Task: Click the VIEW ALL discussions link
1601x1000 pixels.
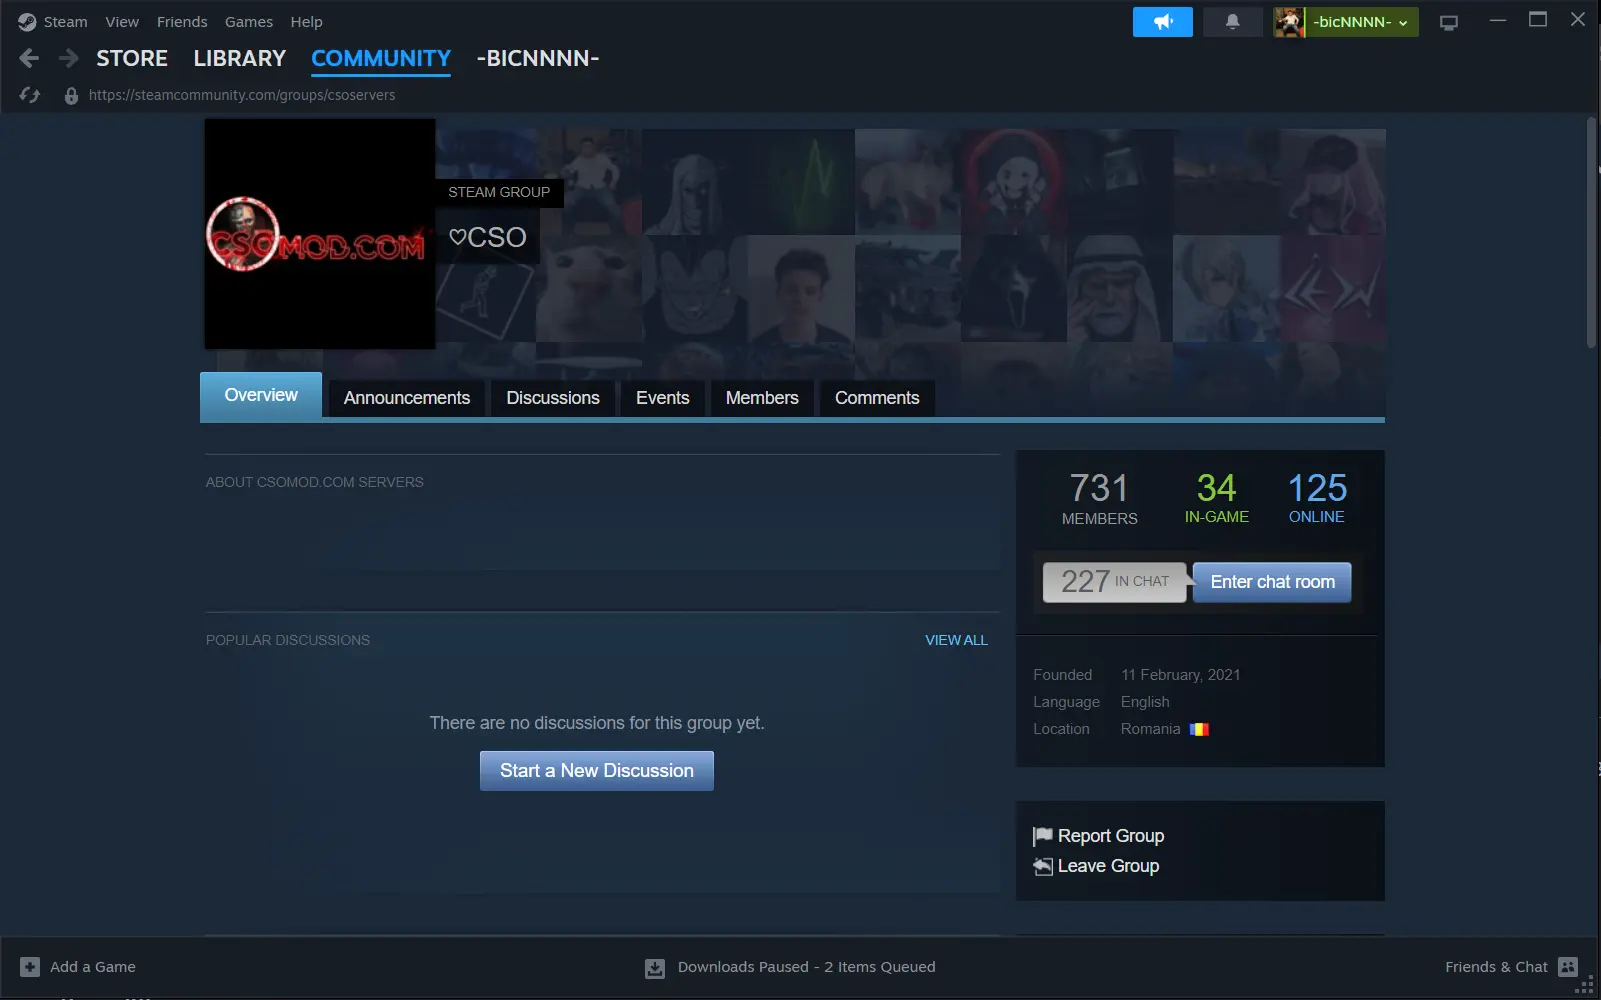Action: [956, 640]
